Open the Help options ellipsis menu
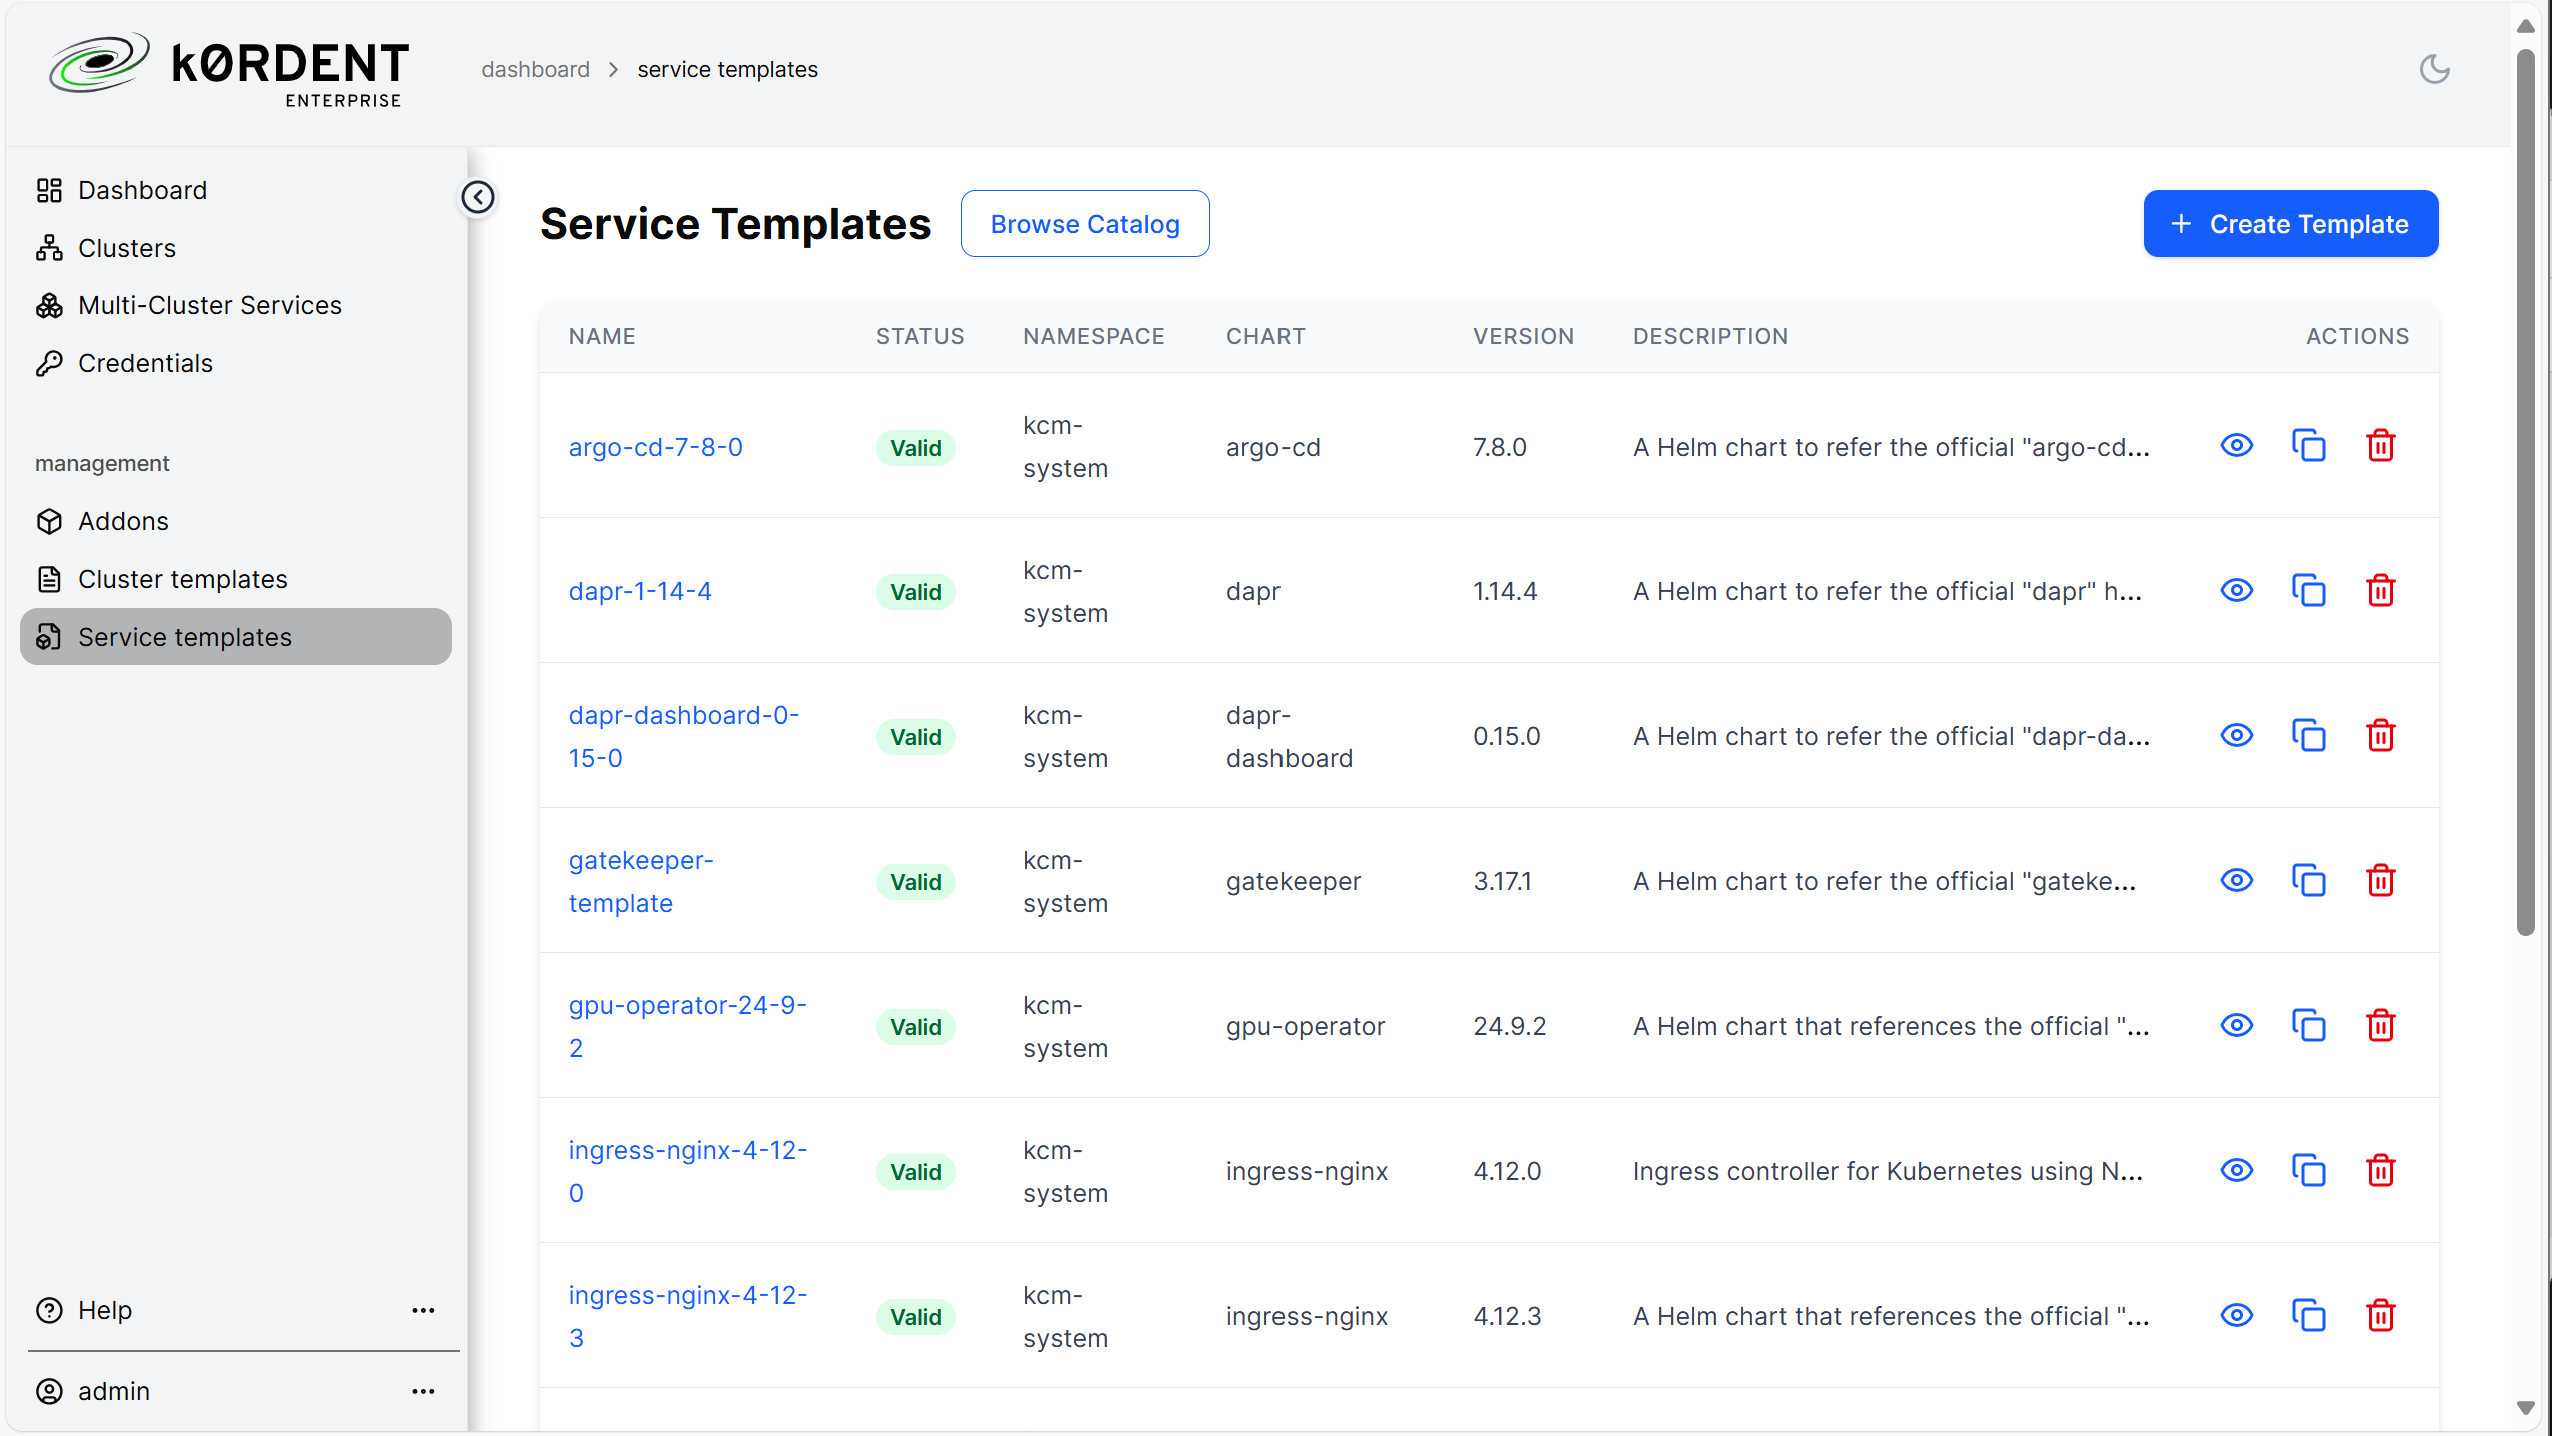The image size is (2552, 1436). tap(423, 1310)
